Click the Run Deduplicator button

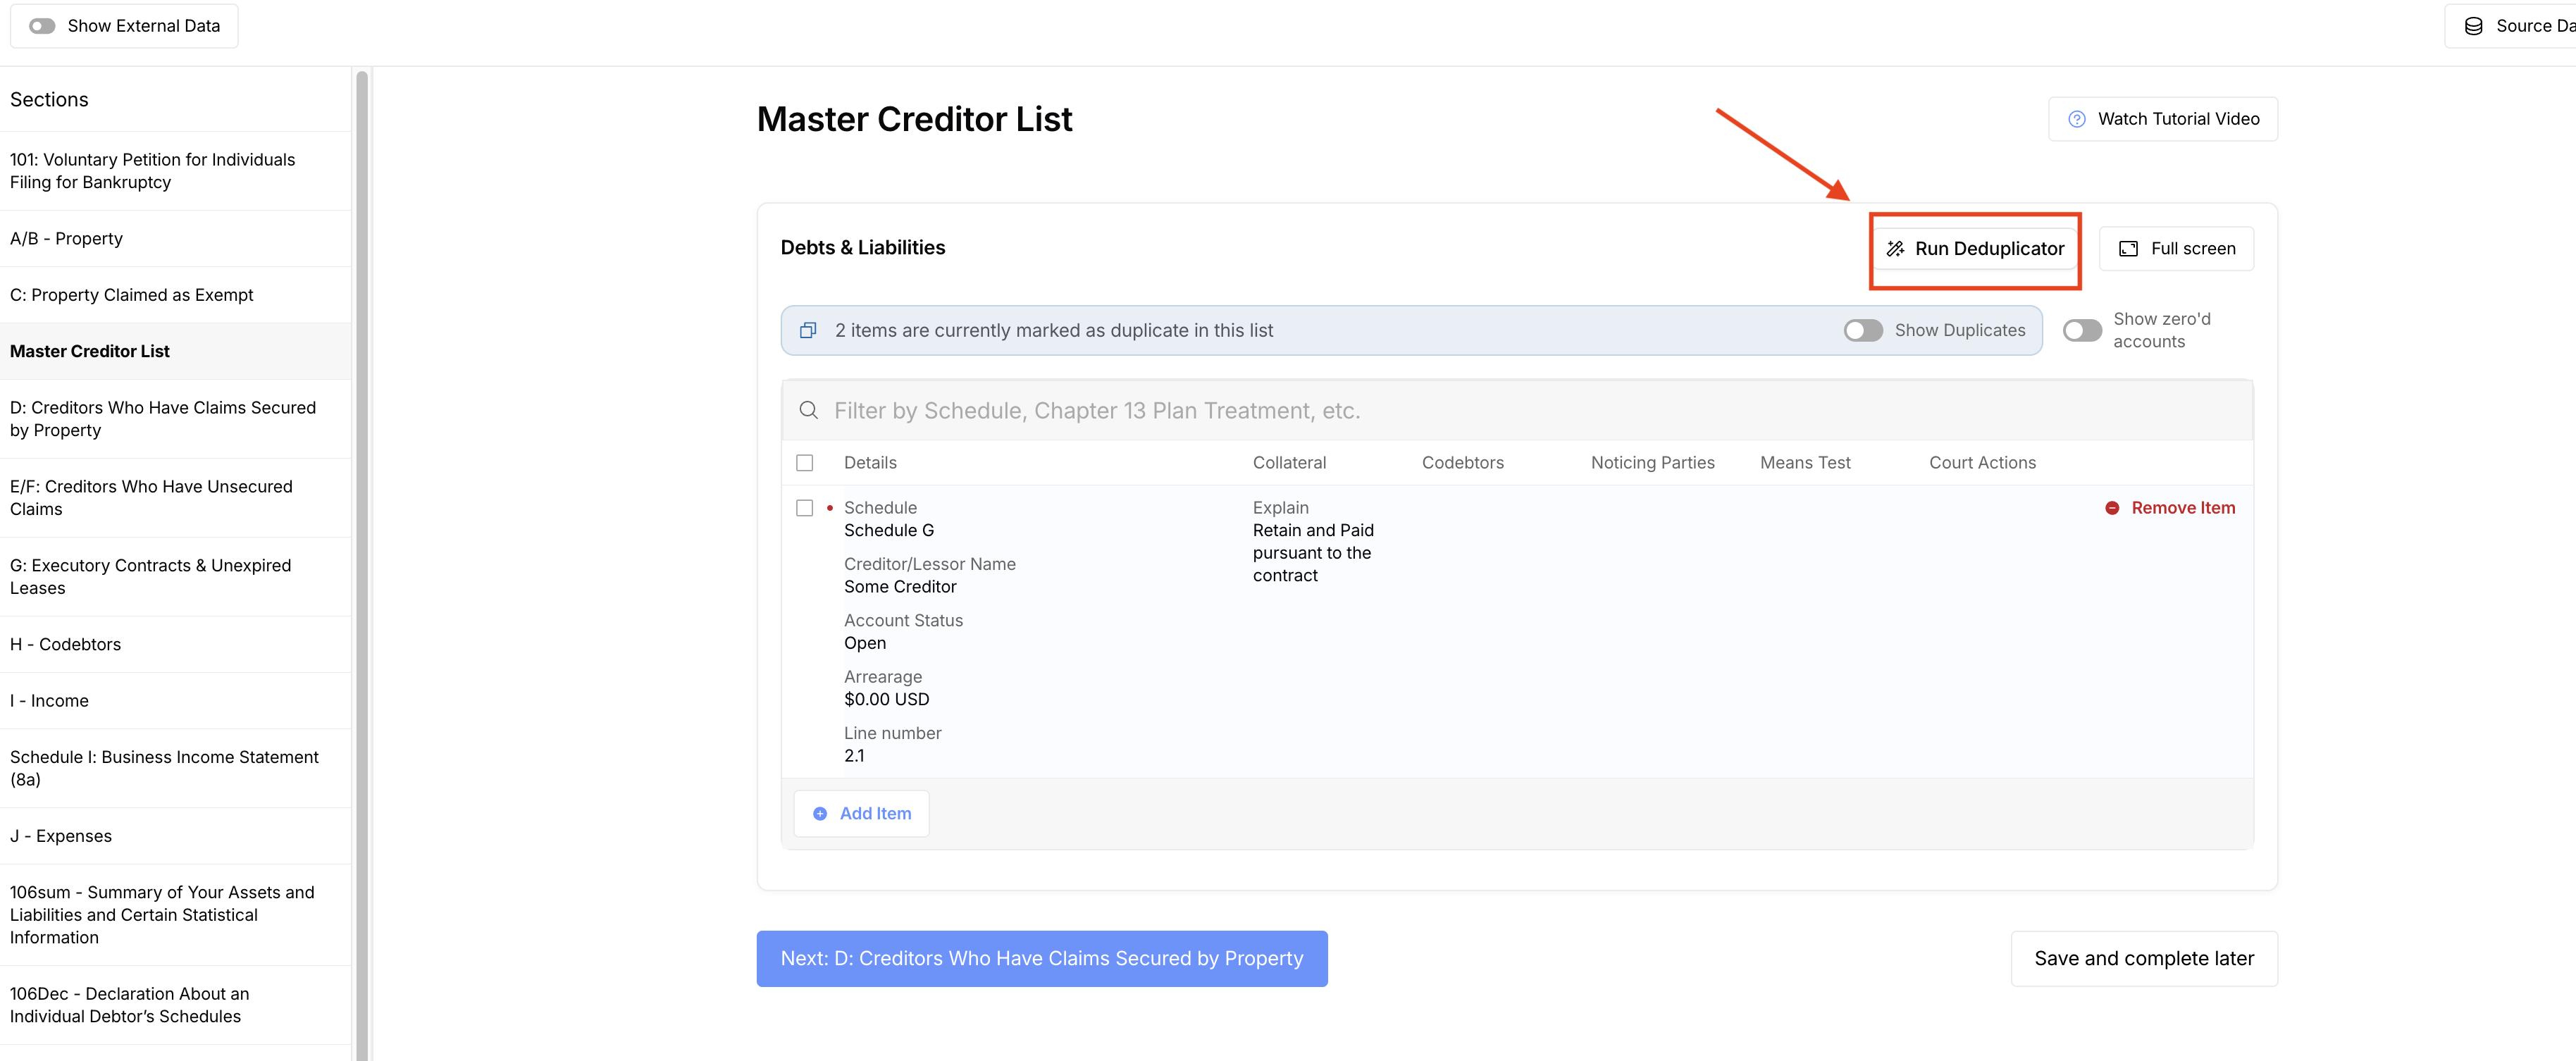1975,249
